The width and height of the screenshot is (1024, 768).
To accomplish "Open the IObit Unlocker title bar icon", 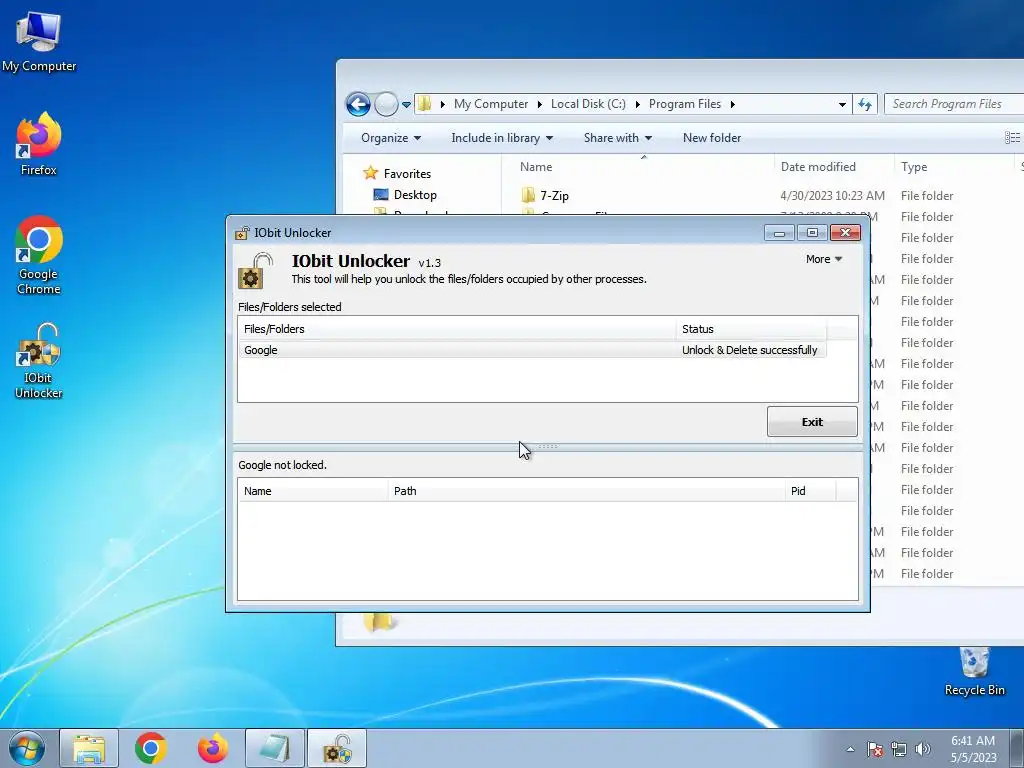I will tap(242, 233).
